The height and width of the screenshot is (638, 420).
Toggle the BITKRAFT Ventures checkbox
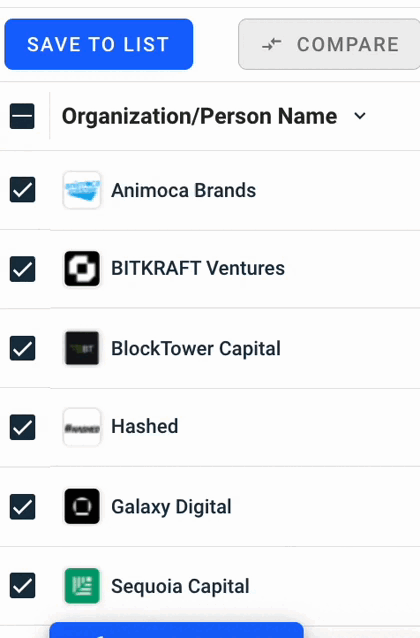pos(22,269)
